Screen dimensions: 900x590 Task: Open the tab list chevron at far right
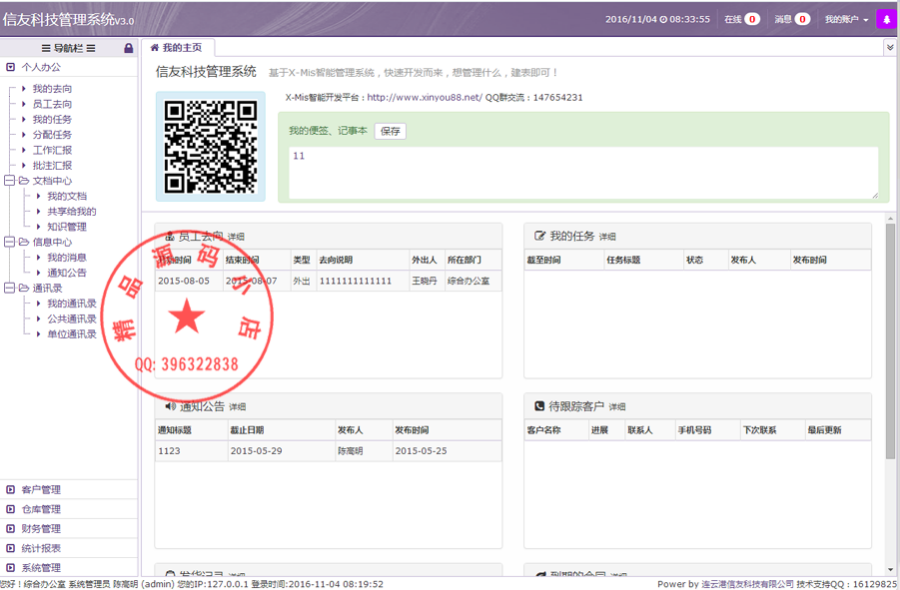(x=890, y=48)
